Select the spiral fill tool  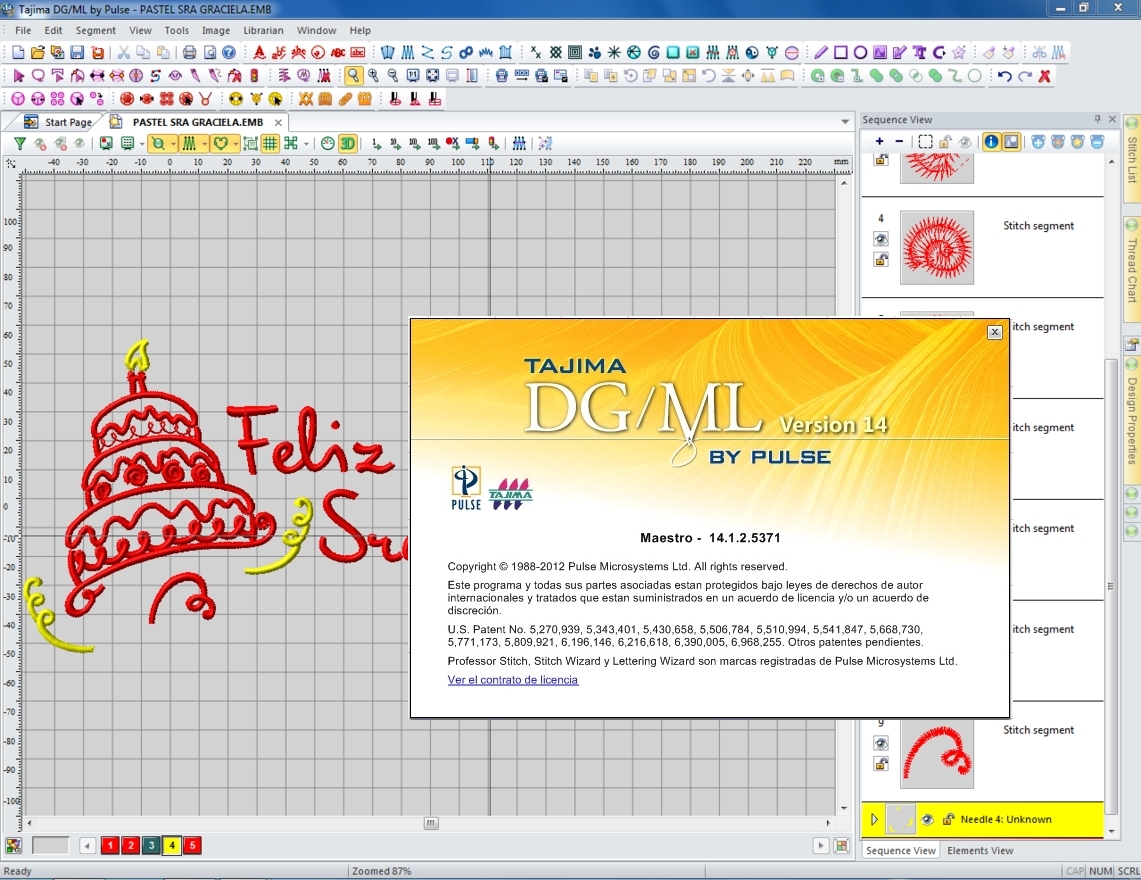tap(653, 52)
